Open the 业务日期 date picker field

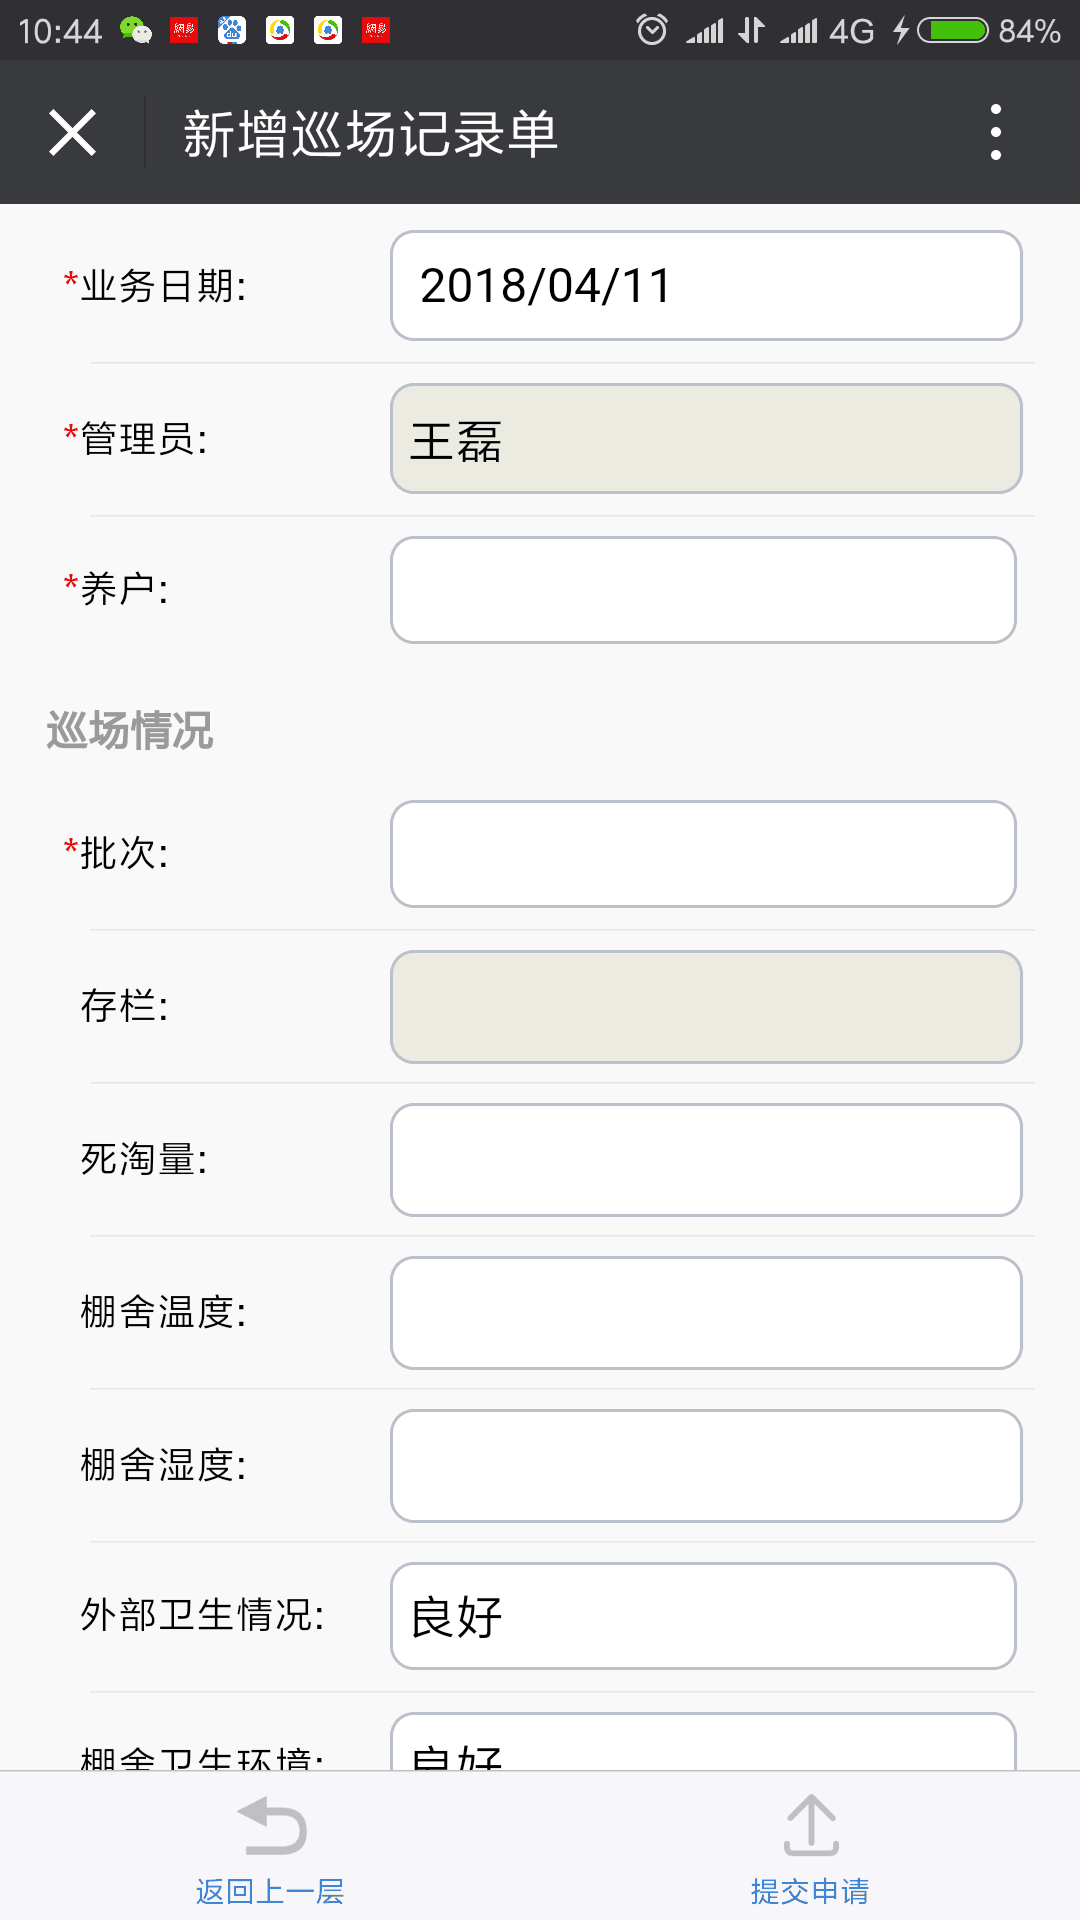point(705,286)
